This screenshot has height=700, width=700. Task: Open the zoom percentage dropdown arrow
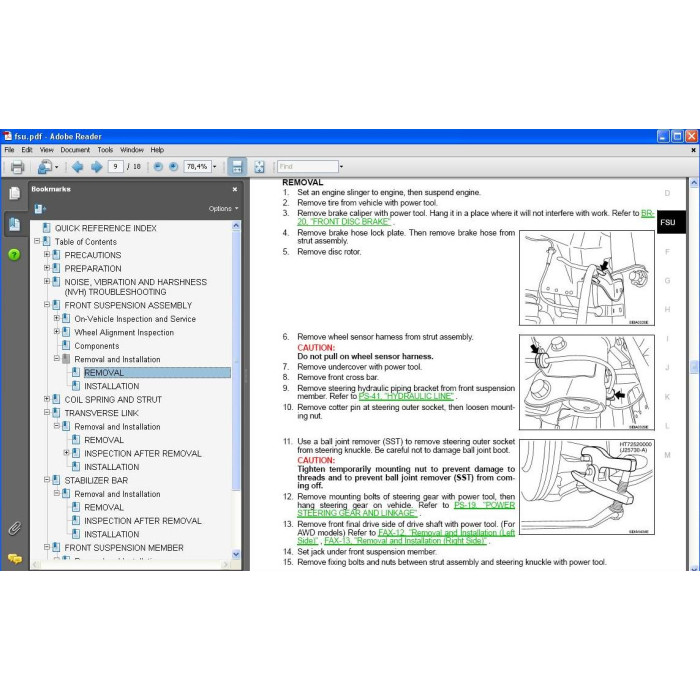click(x=215, y=167)
